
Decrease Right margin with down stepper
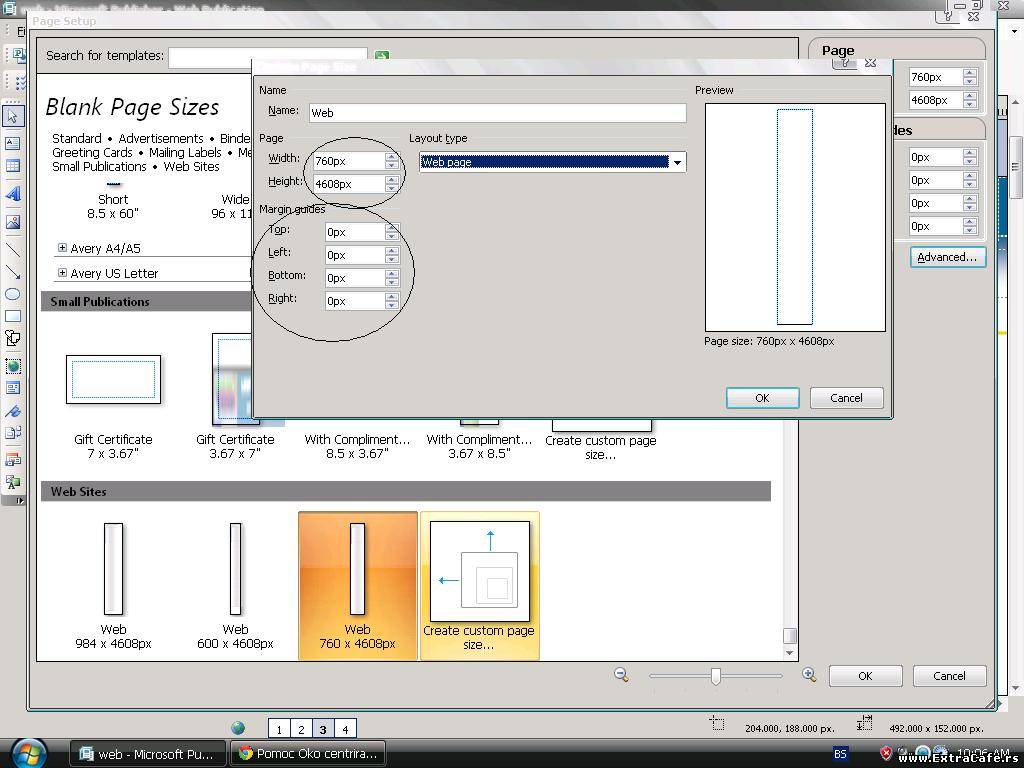point(391,305)
